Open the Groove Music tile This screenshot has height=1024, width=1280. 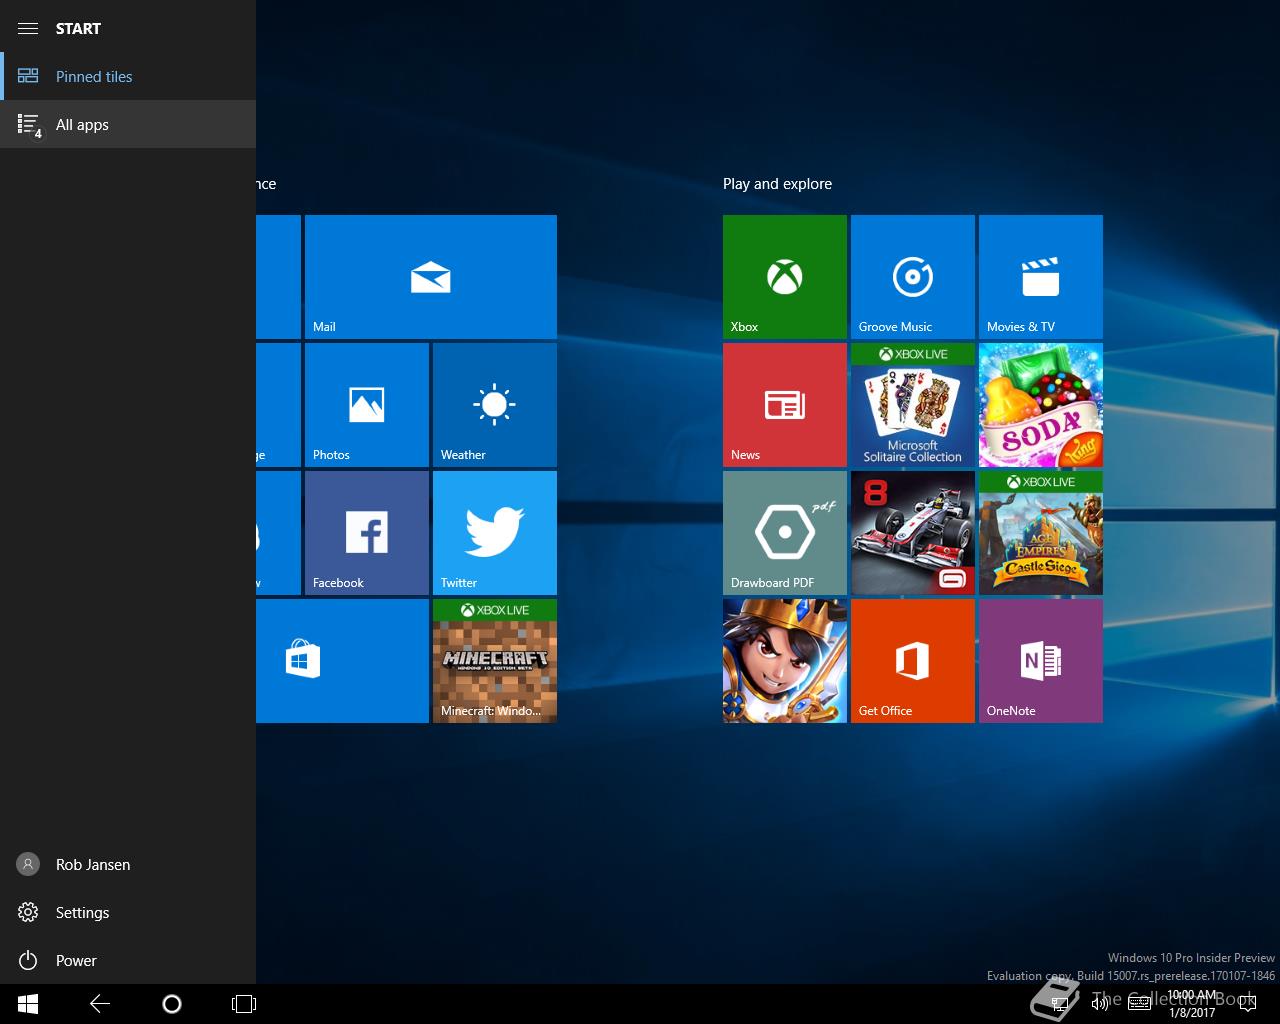[912, 277]
